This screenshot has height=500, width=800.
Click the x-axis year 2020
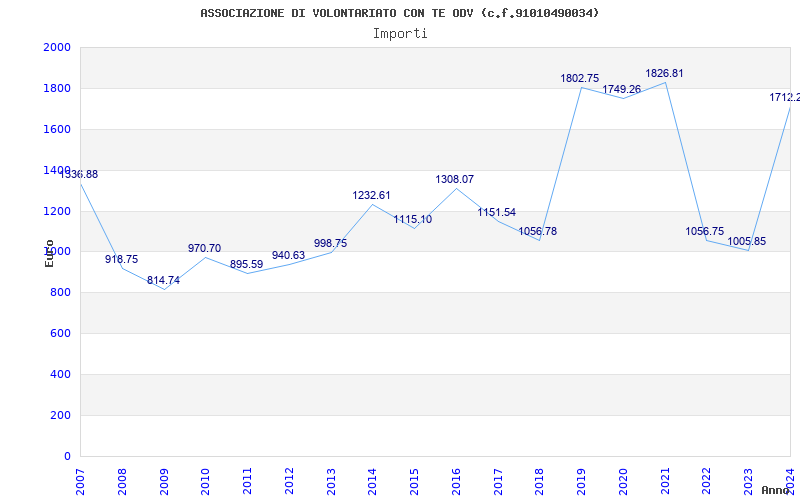point(623,482)
